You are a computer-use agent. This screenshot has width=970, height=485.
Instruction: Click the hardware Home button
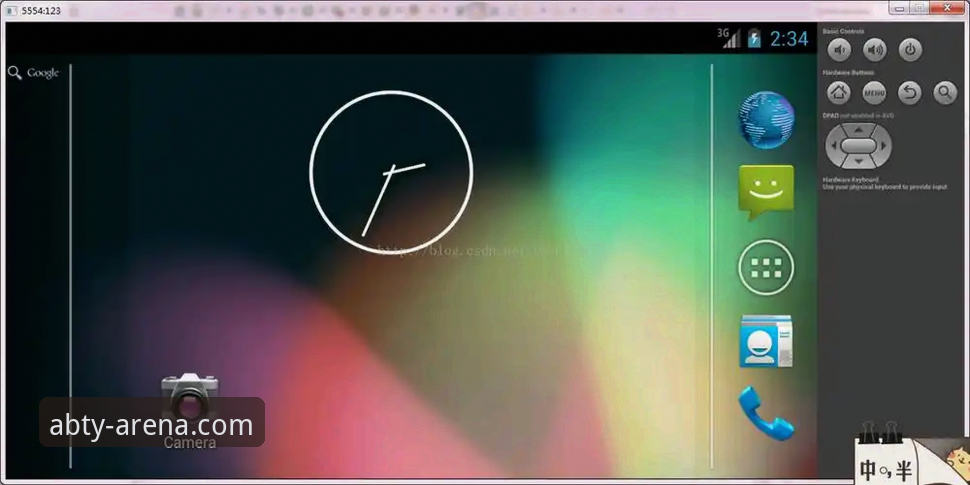[x=839, y=93]
